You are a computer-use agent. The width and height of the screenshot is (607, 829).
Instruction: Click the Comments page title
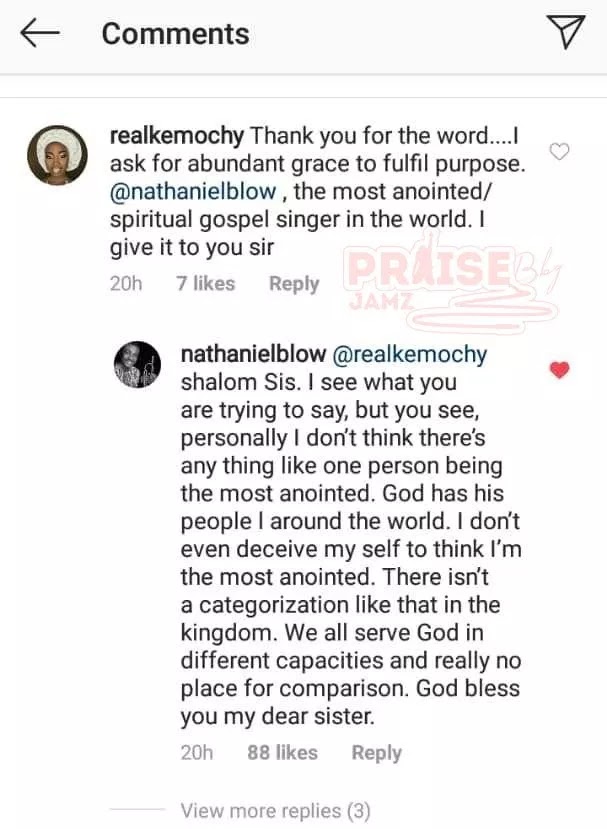(175, 33)
